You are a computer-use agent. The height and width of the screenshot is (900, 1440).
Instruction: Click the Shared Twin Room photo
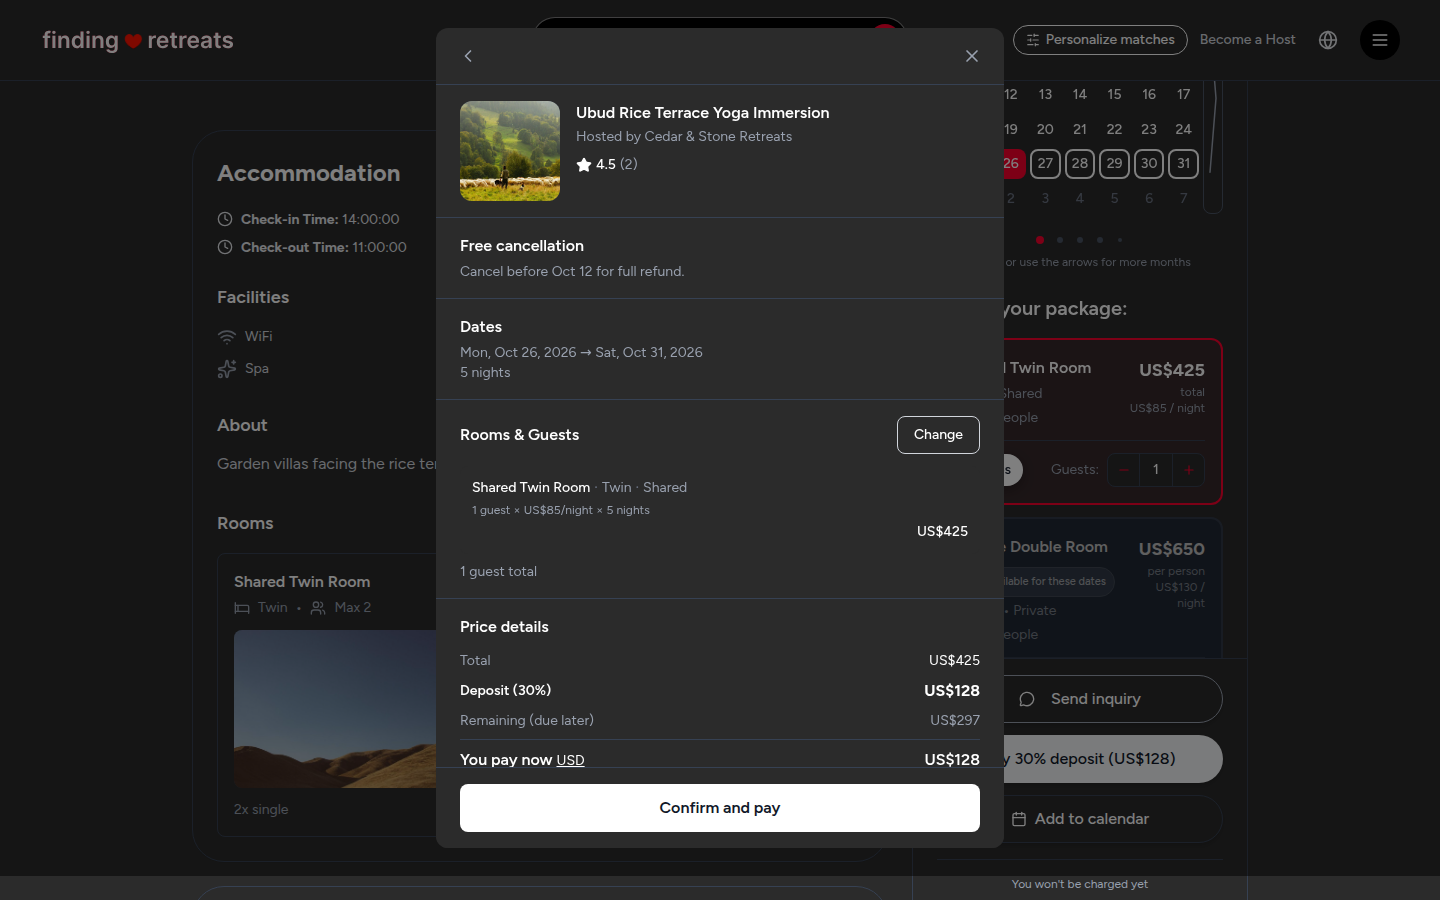pyautogui.click(x=335, y=709)
